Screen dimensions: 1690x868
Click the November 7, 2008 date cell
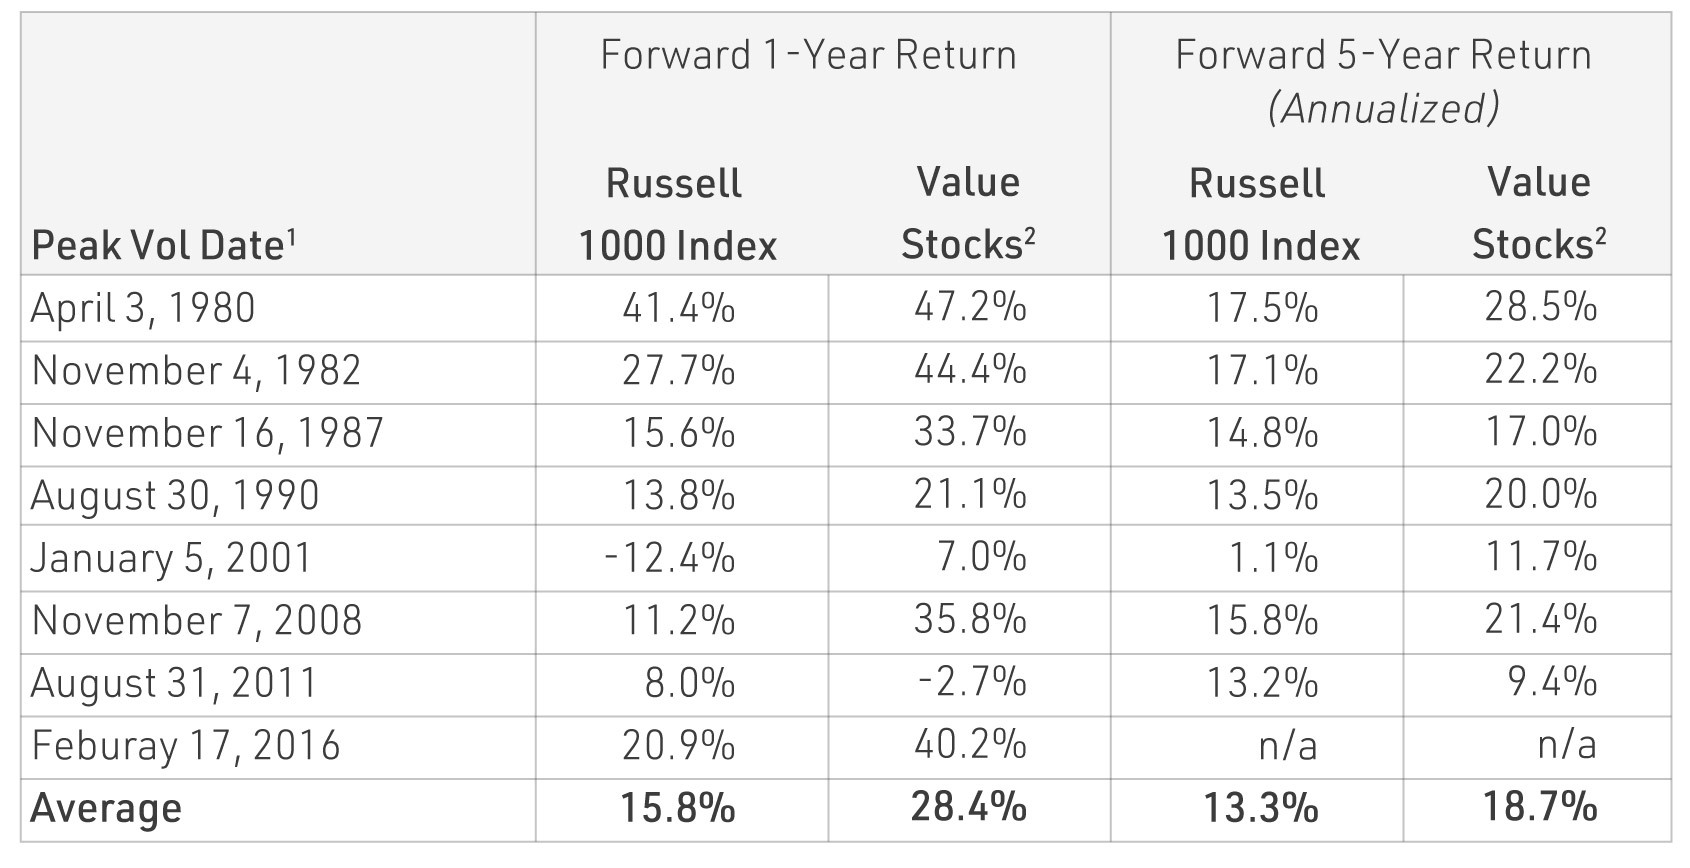[197, 620]
